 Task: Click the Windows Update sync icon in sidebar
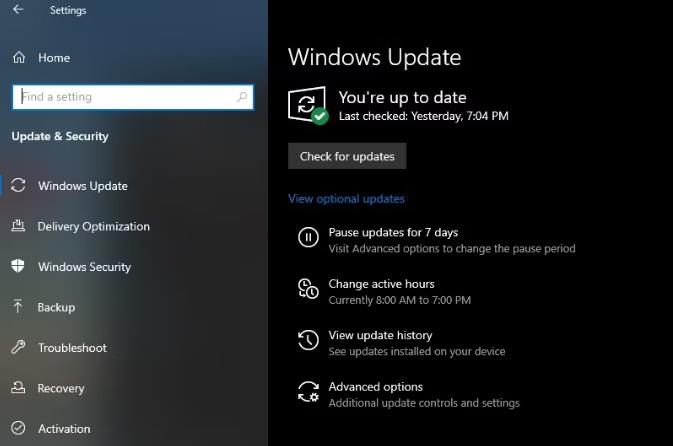(x=18, y=185)
